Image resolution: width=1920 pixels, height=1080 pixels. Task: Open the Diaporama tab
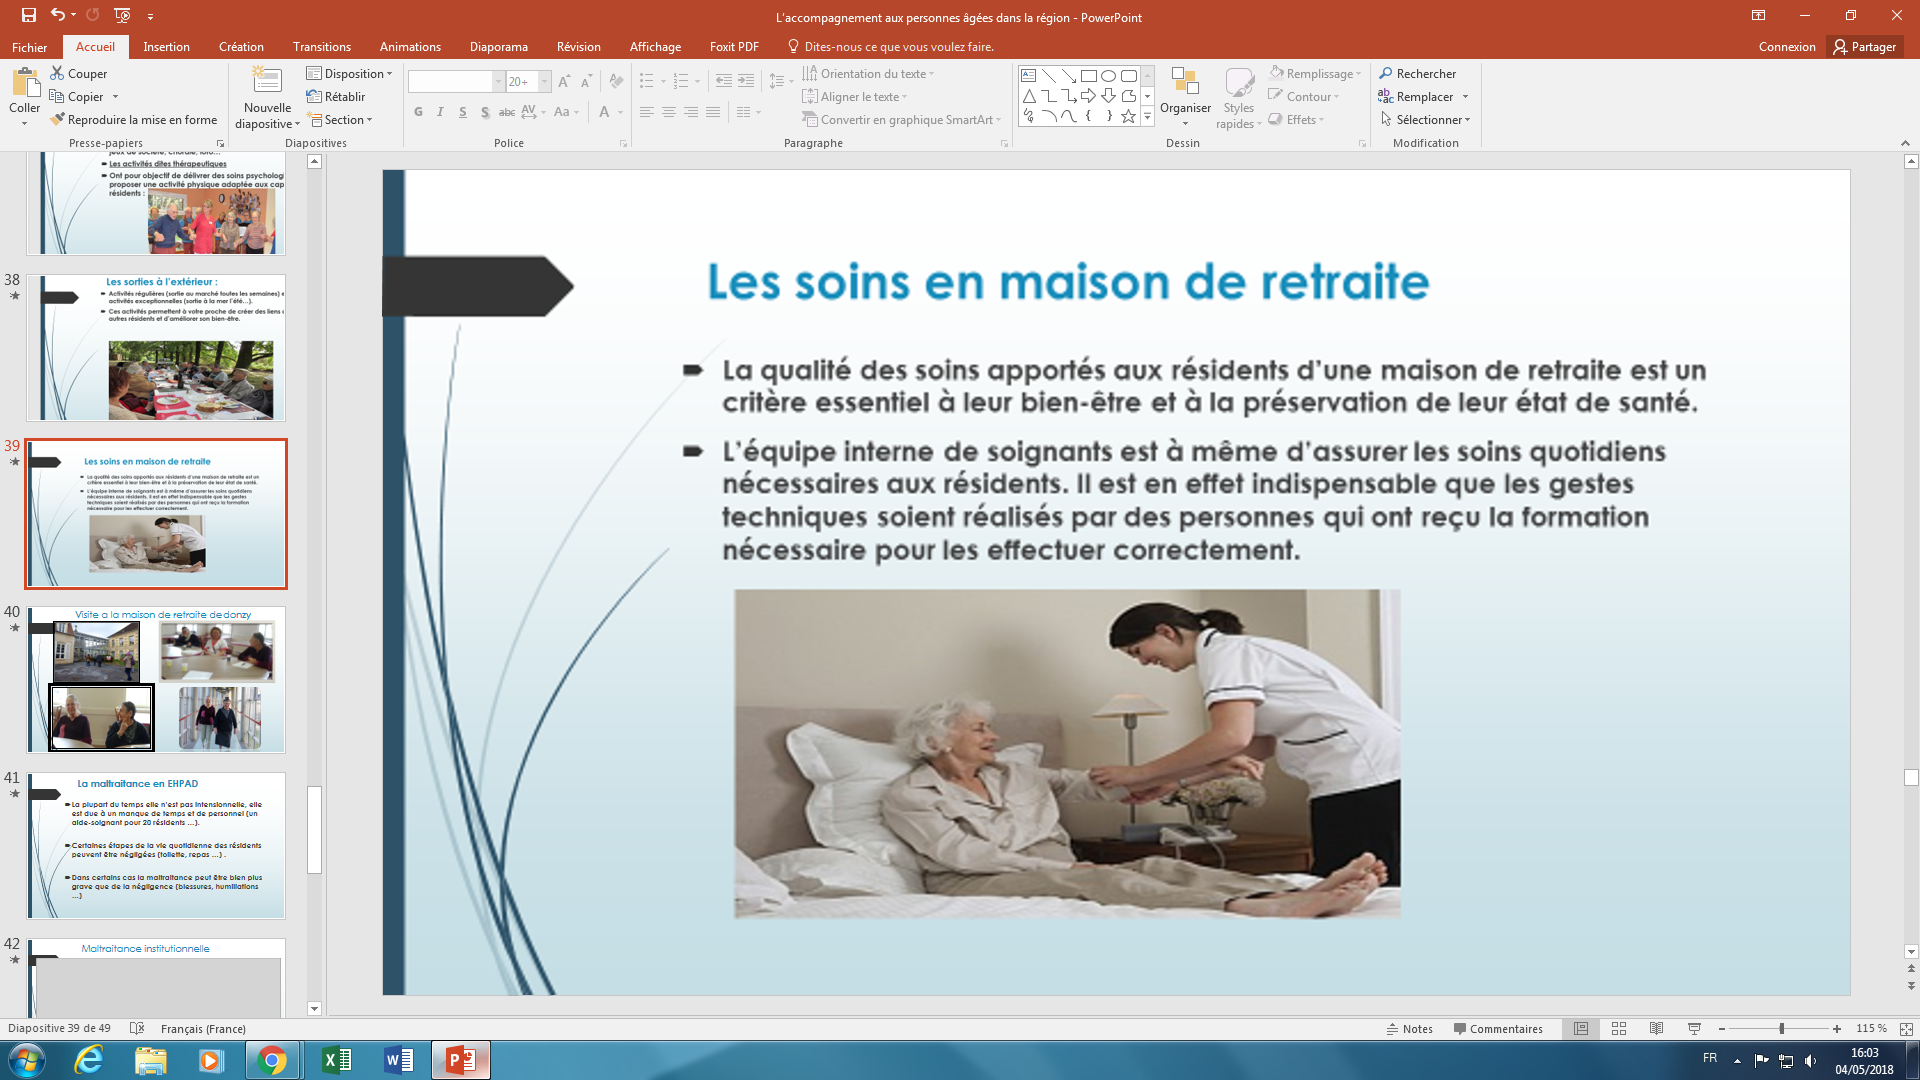[x=499, y=47]
